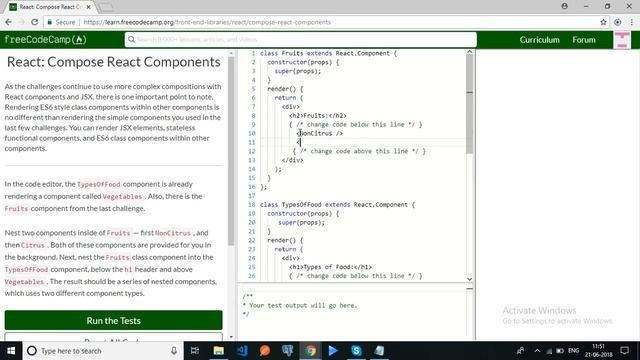Click the '<h1>Types of Food:</h1>' line

(330, 267)
